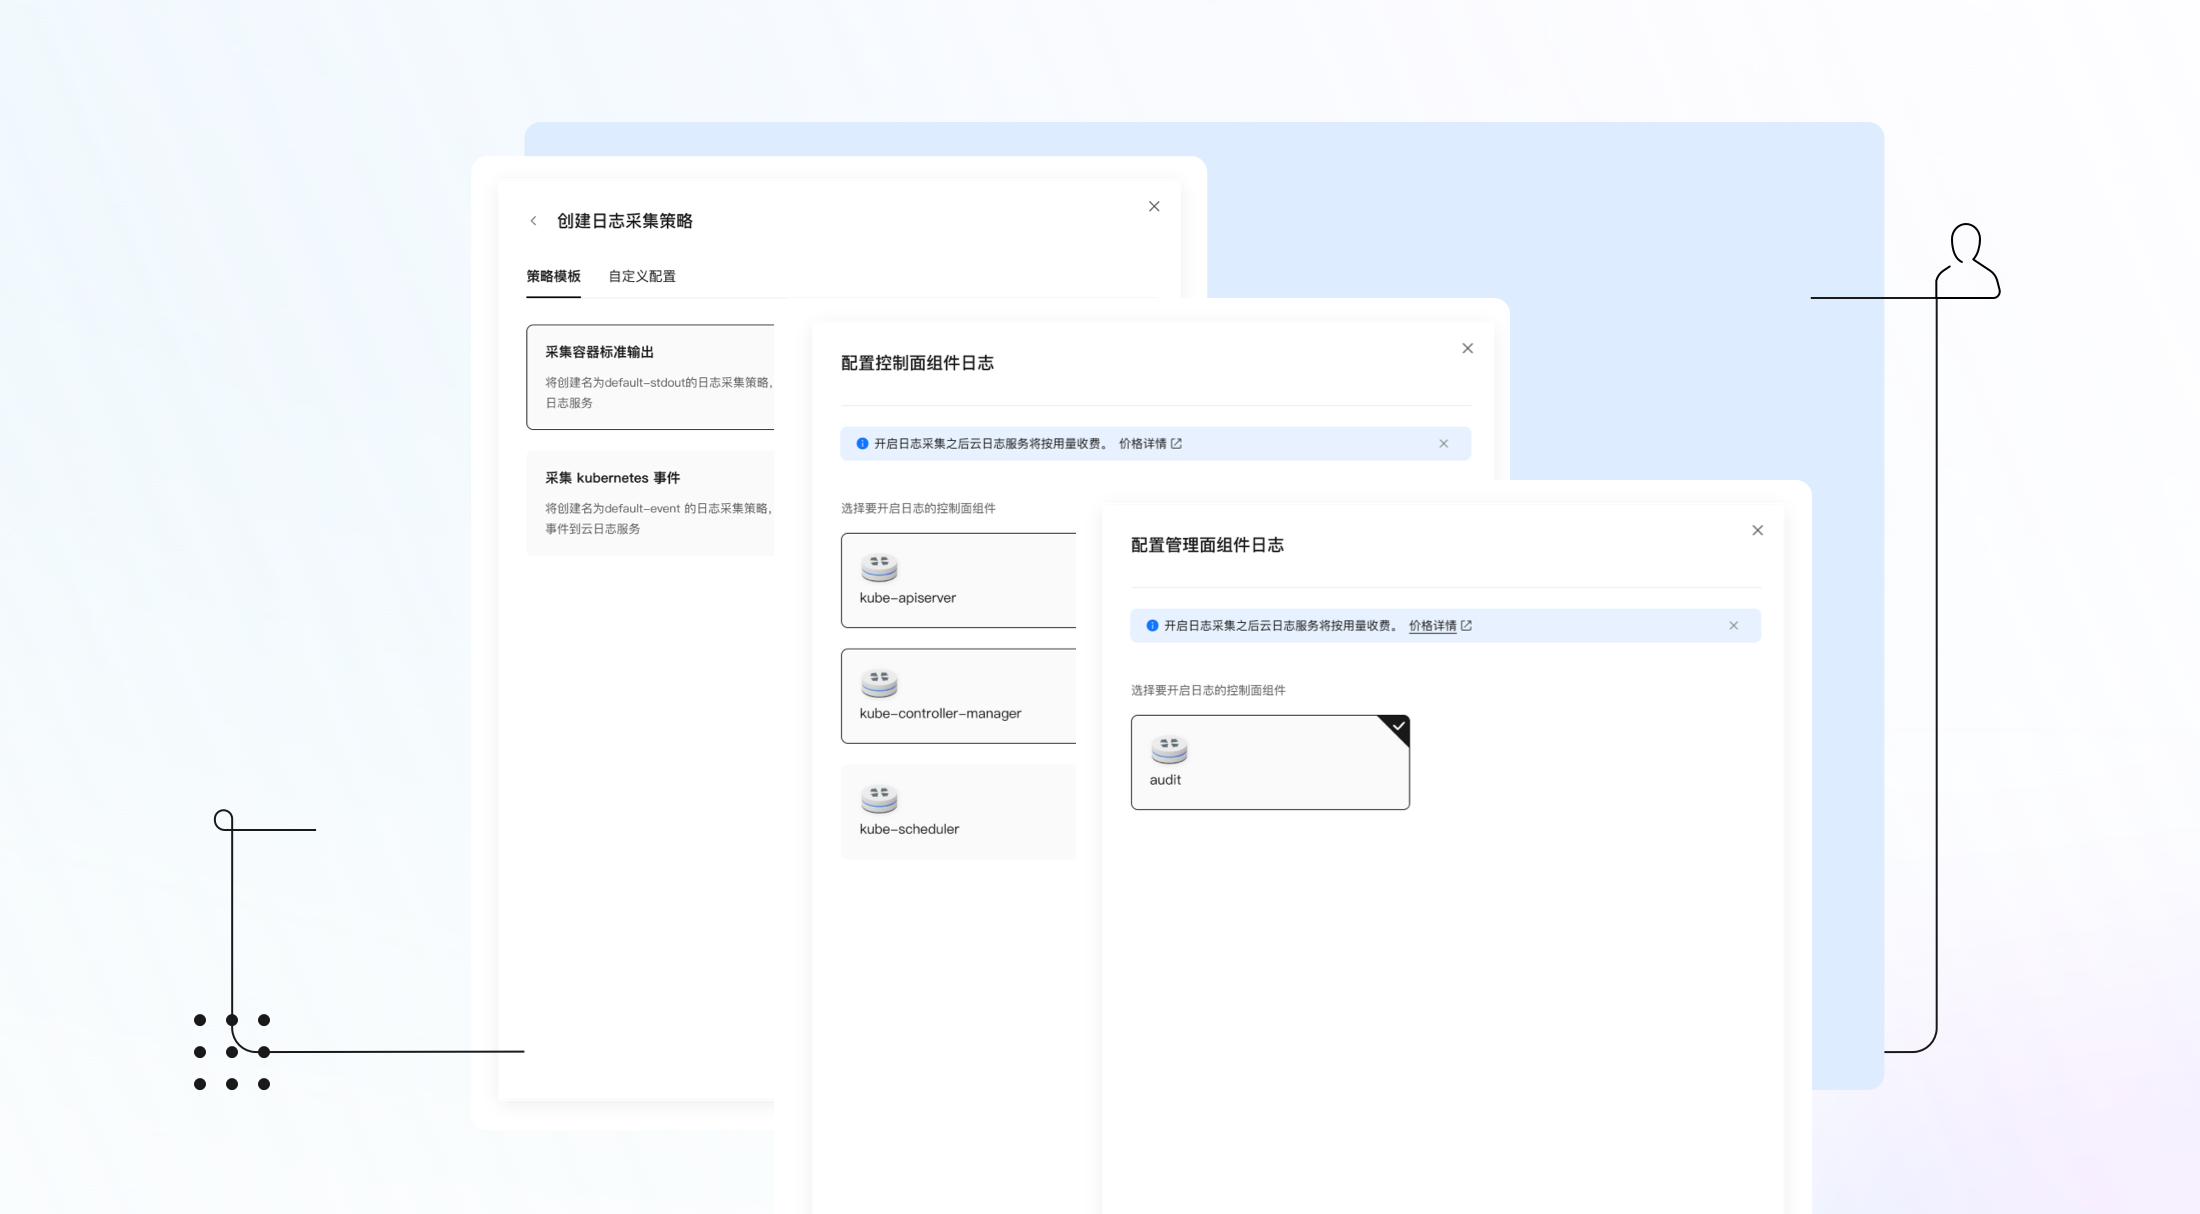Switch to 策略模板 tab
This screenshot has width=2200, height=1214.
tap(553, 276)
